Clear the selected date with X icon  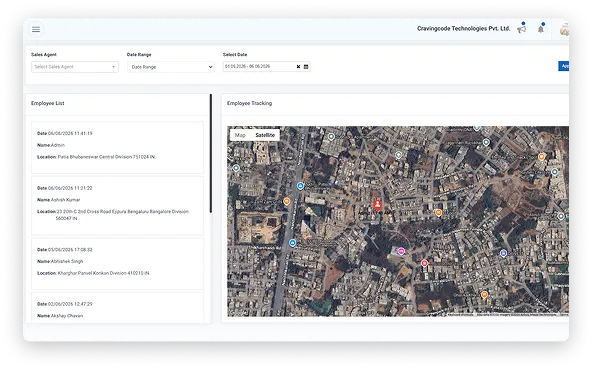[x=298, y=67]
